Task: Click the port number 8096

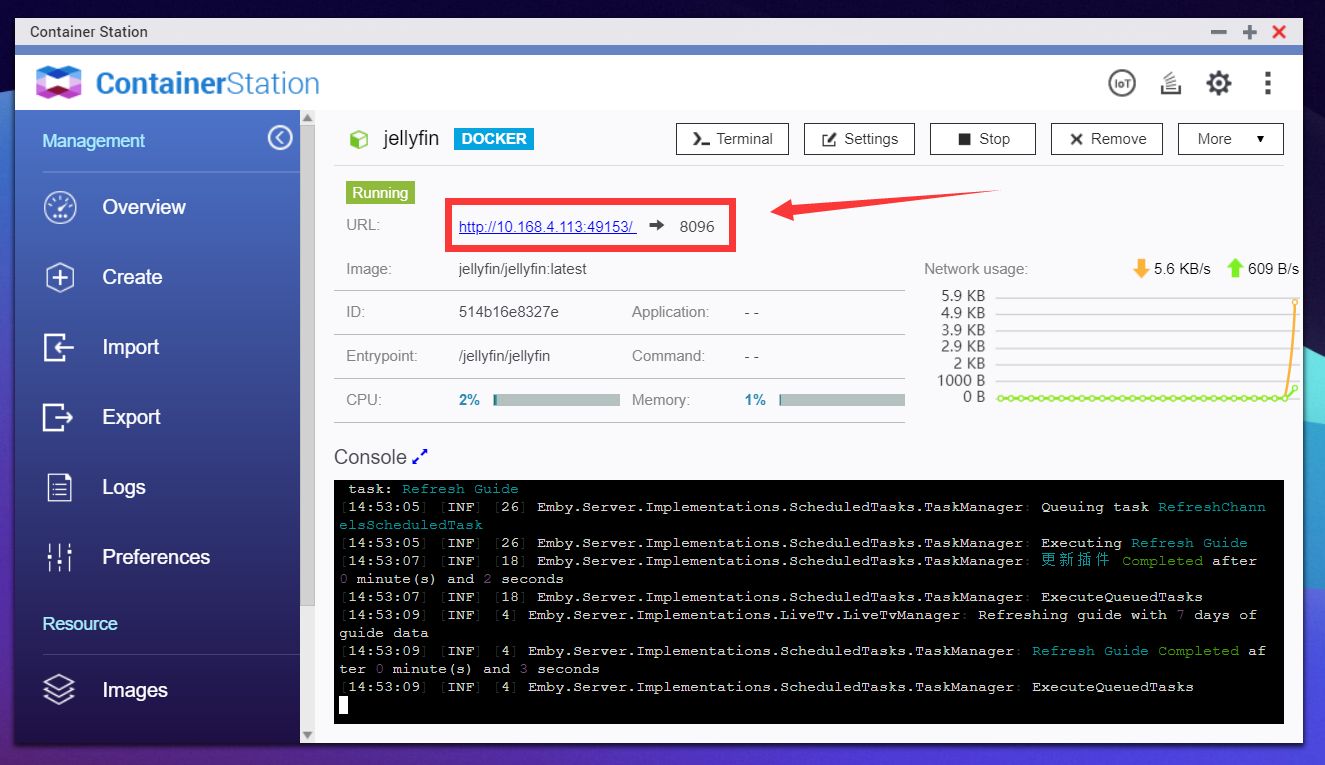Action: (697, 227)
